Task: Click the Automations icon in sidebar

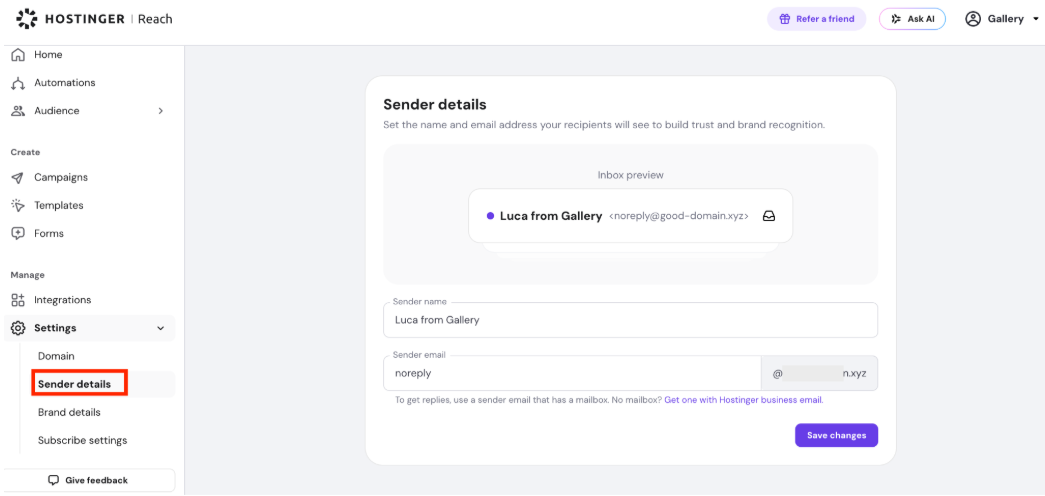Action: (x=18, y=83)
